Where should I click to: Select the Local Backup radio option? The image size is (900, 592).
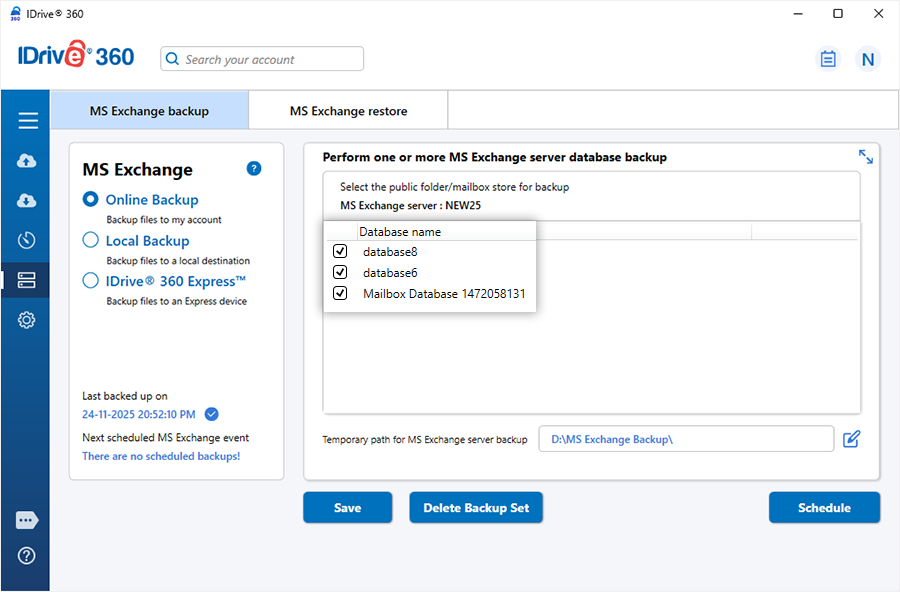[91, 240]
